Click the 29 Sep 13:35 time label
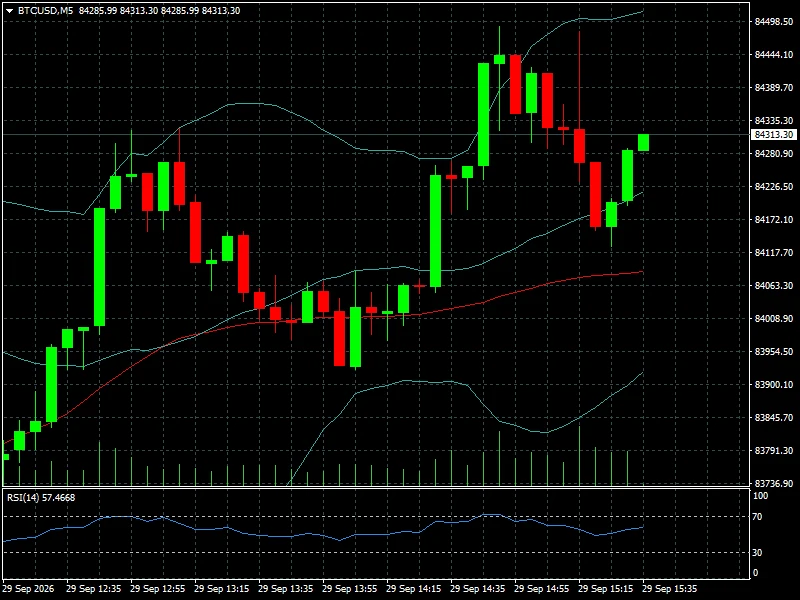 coord(286,589)
